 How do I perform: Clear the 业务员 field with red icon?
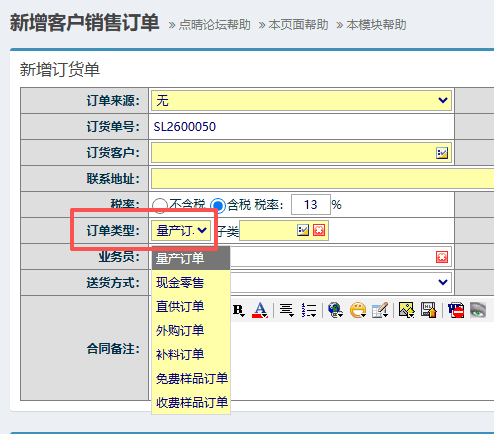(x=442, y=257)
